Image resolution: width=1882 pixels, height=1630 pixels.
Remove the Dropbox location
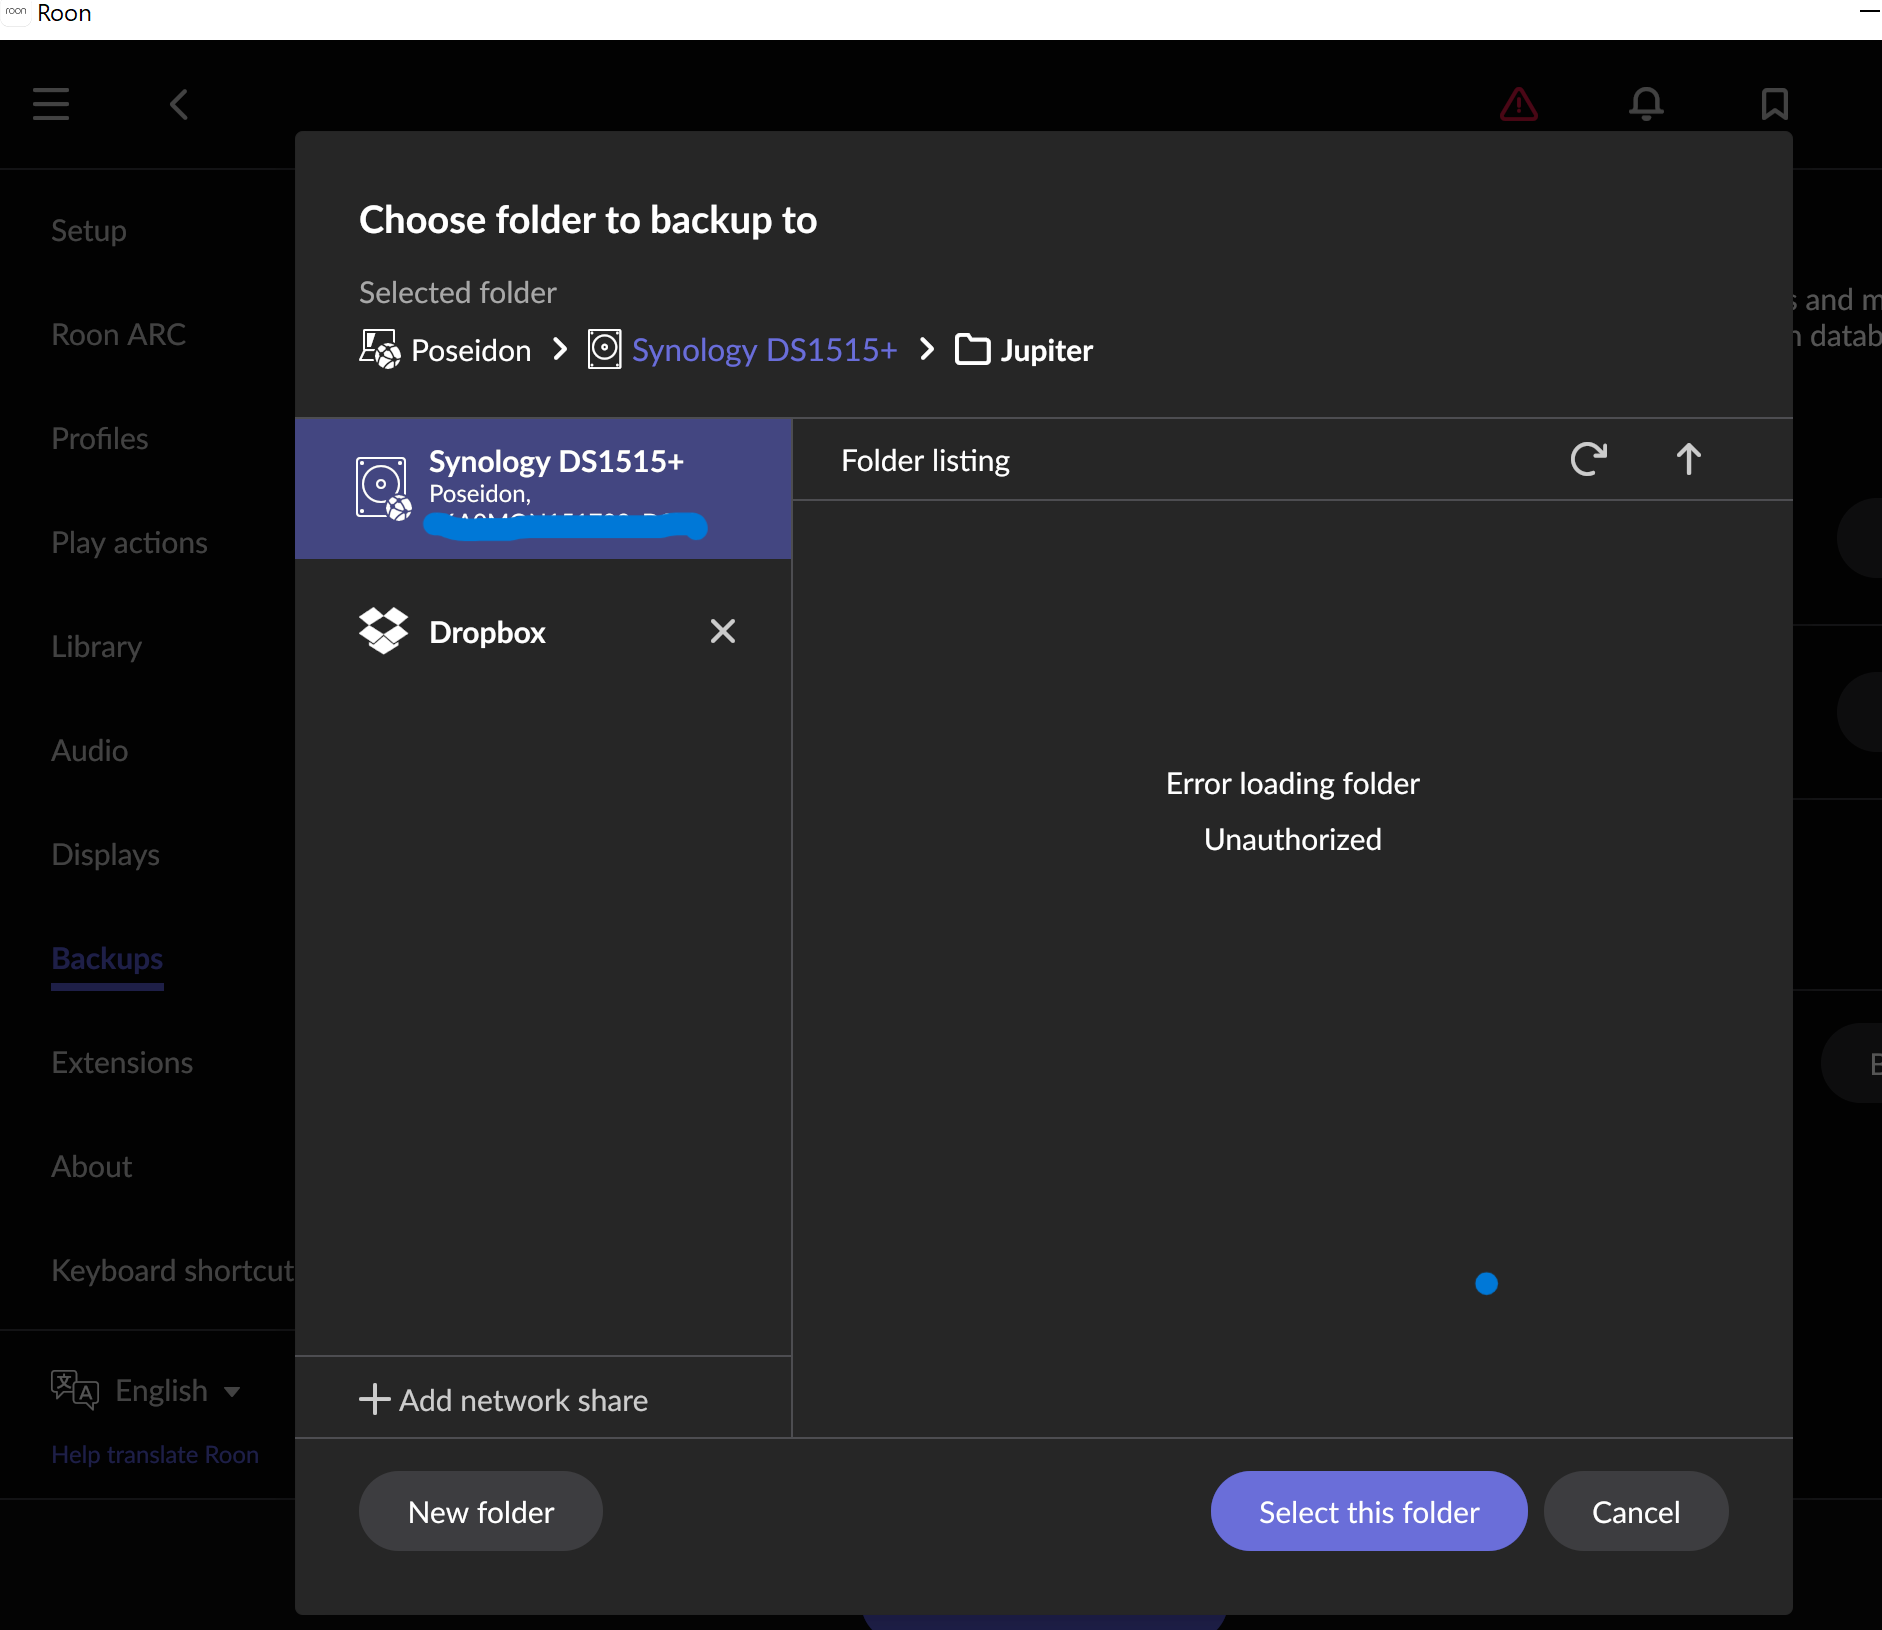click(x=722, y=631)
